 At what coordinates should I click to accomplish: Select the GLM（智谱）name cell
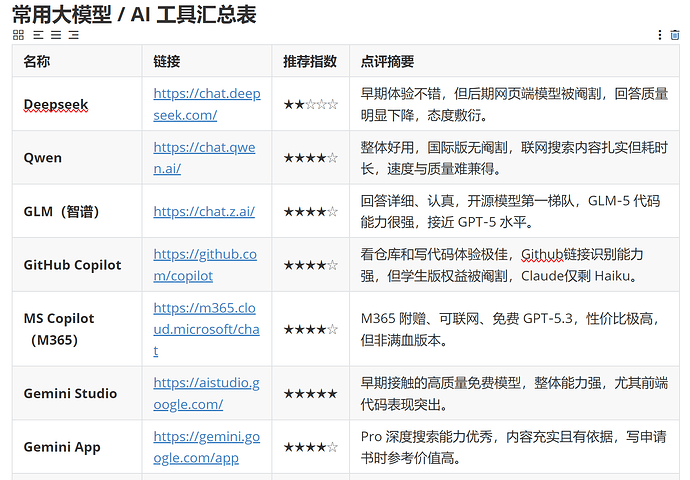77,212
